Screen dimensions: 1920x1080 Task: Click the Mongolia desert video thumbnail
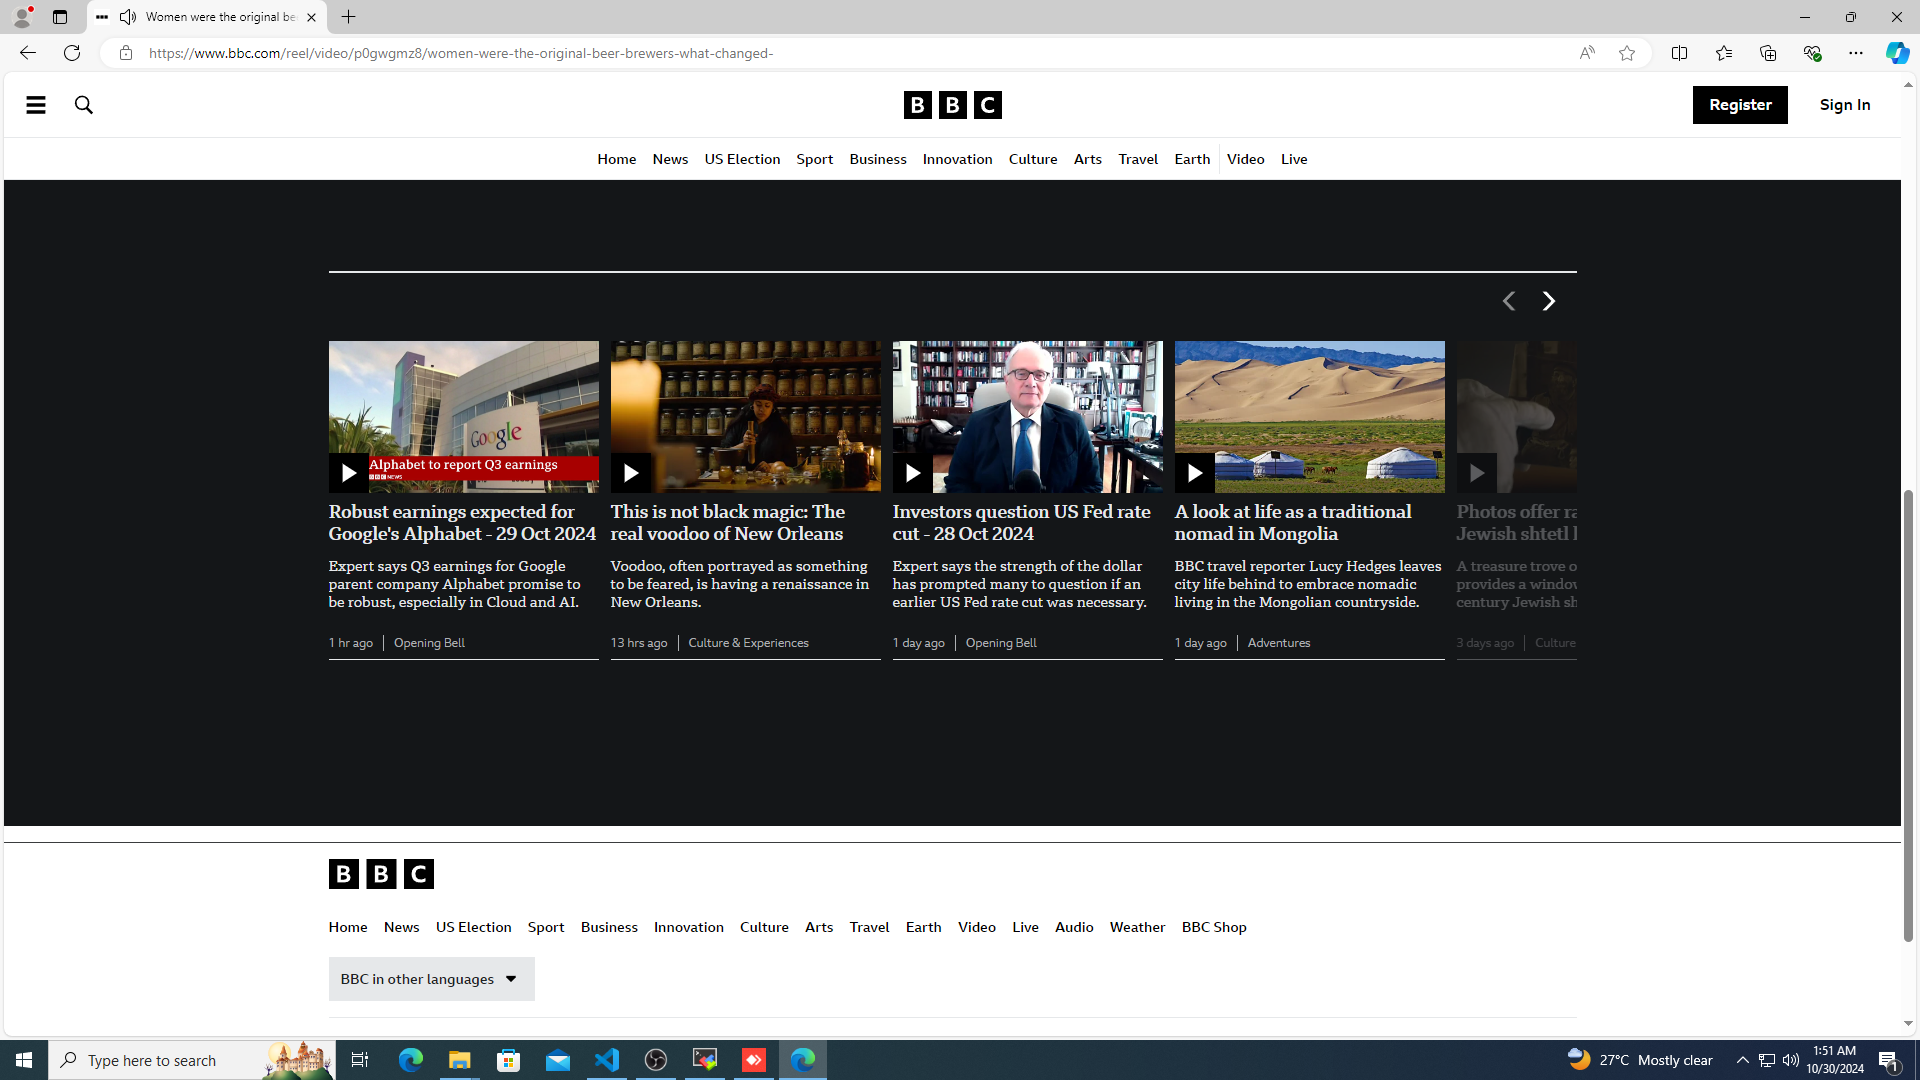tap(1309, 417)
